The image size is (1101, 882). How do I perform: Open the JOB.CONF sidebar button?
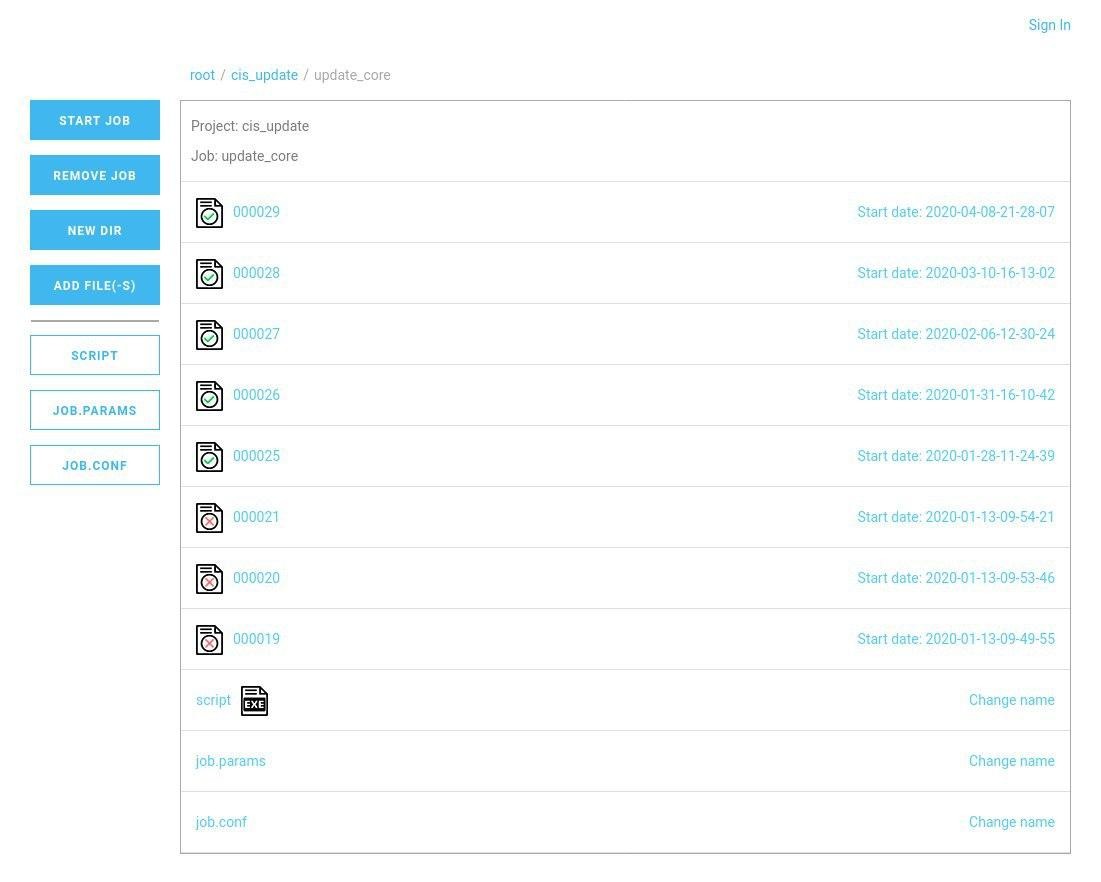point(95,465)
